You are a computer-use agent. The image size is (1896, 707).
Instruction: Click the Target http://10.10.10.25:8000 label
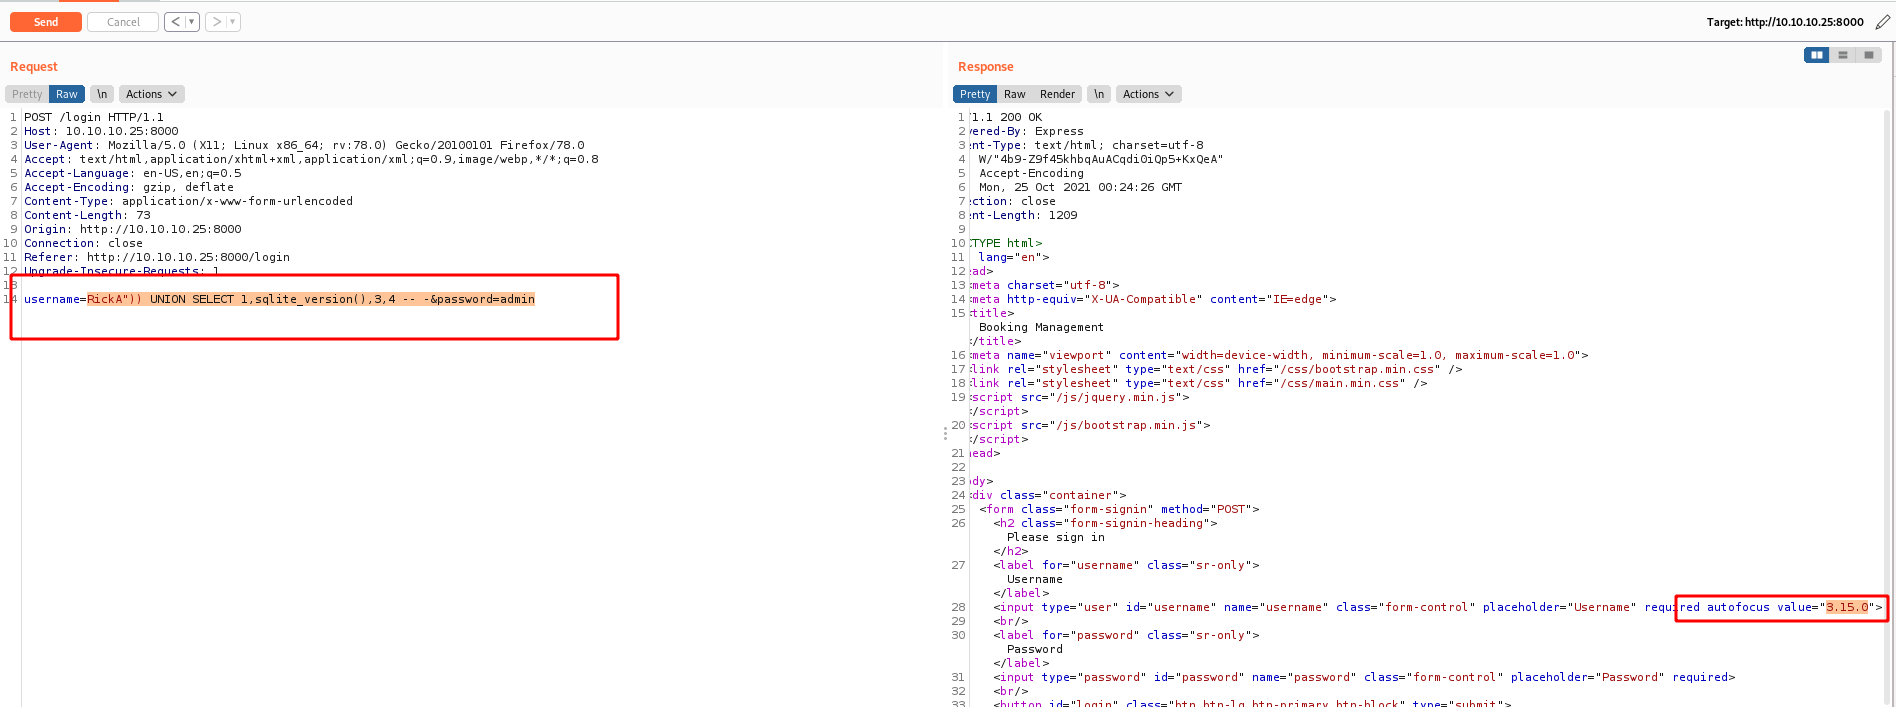click(x=1785, y=22)
